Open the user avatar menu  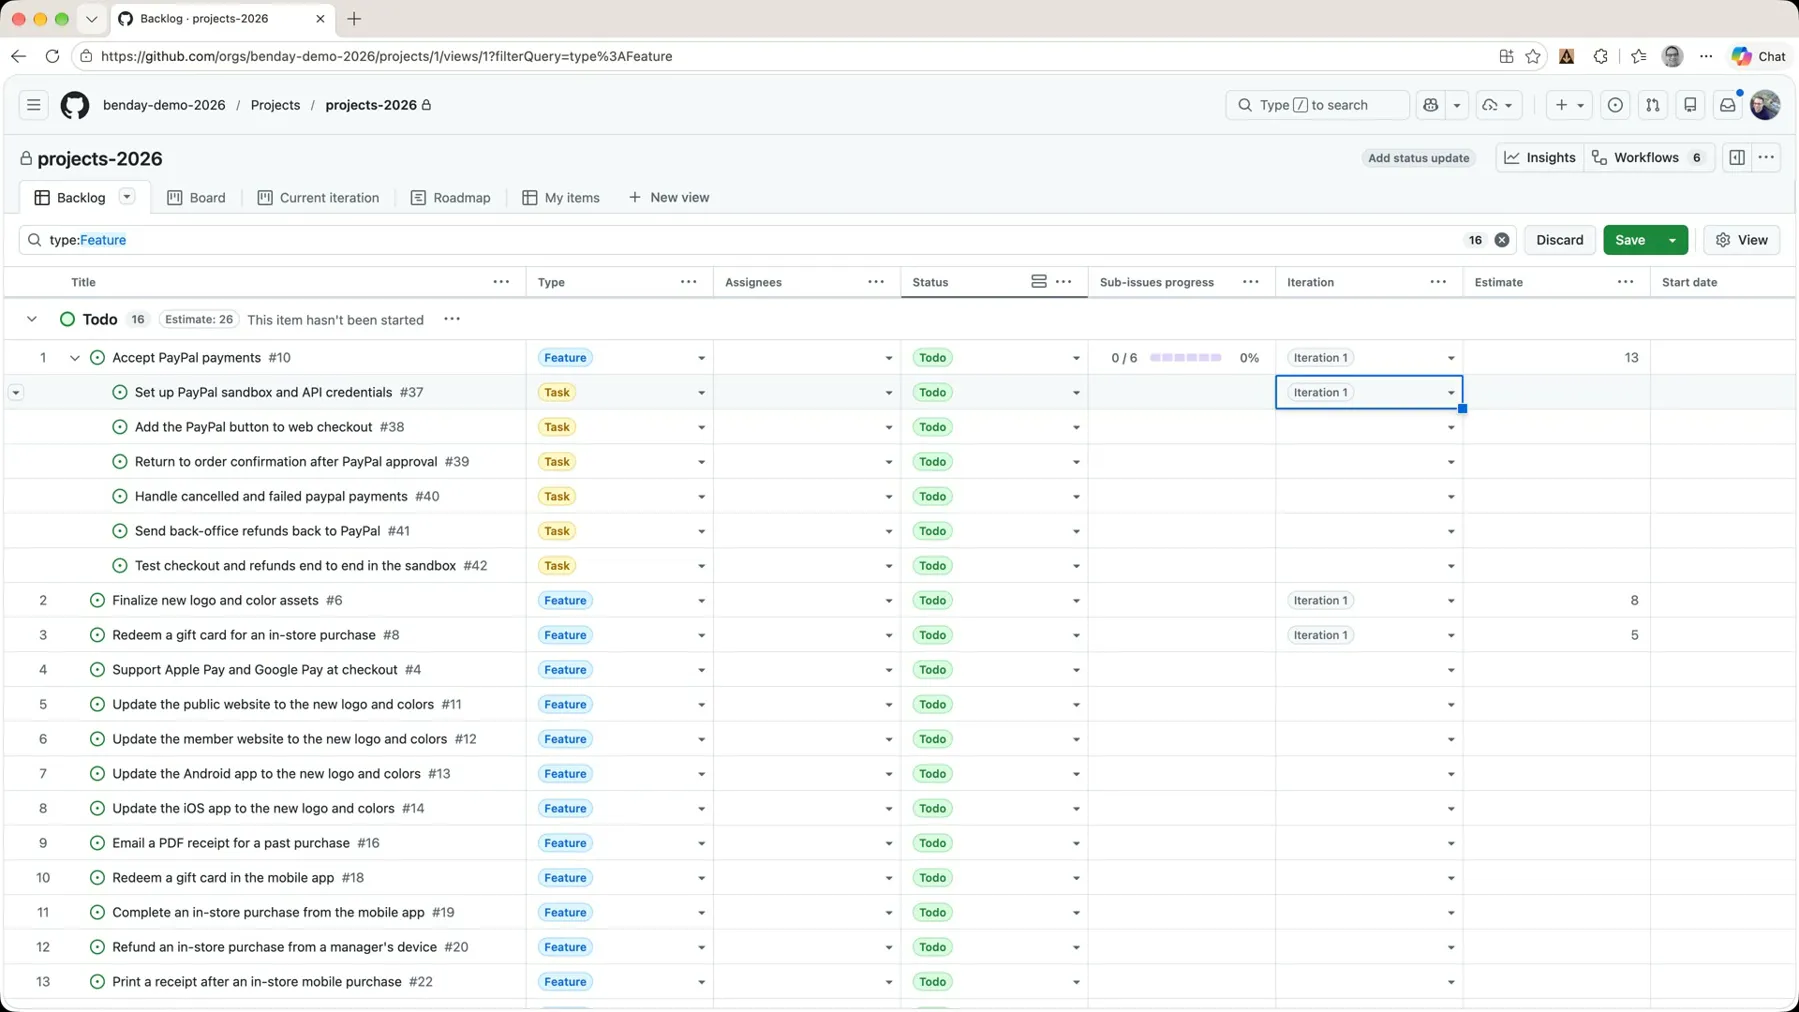click(1765, 105)
